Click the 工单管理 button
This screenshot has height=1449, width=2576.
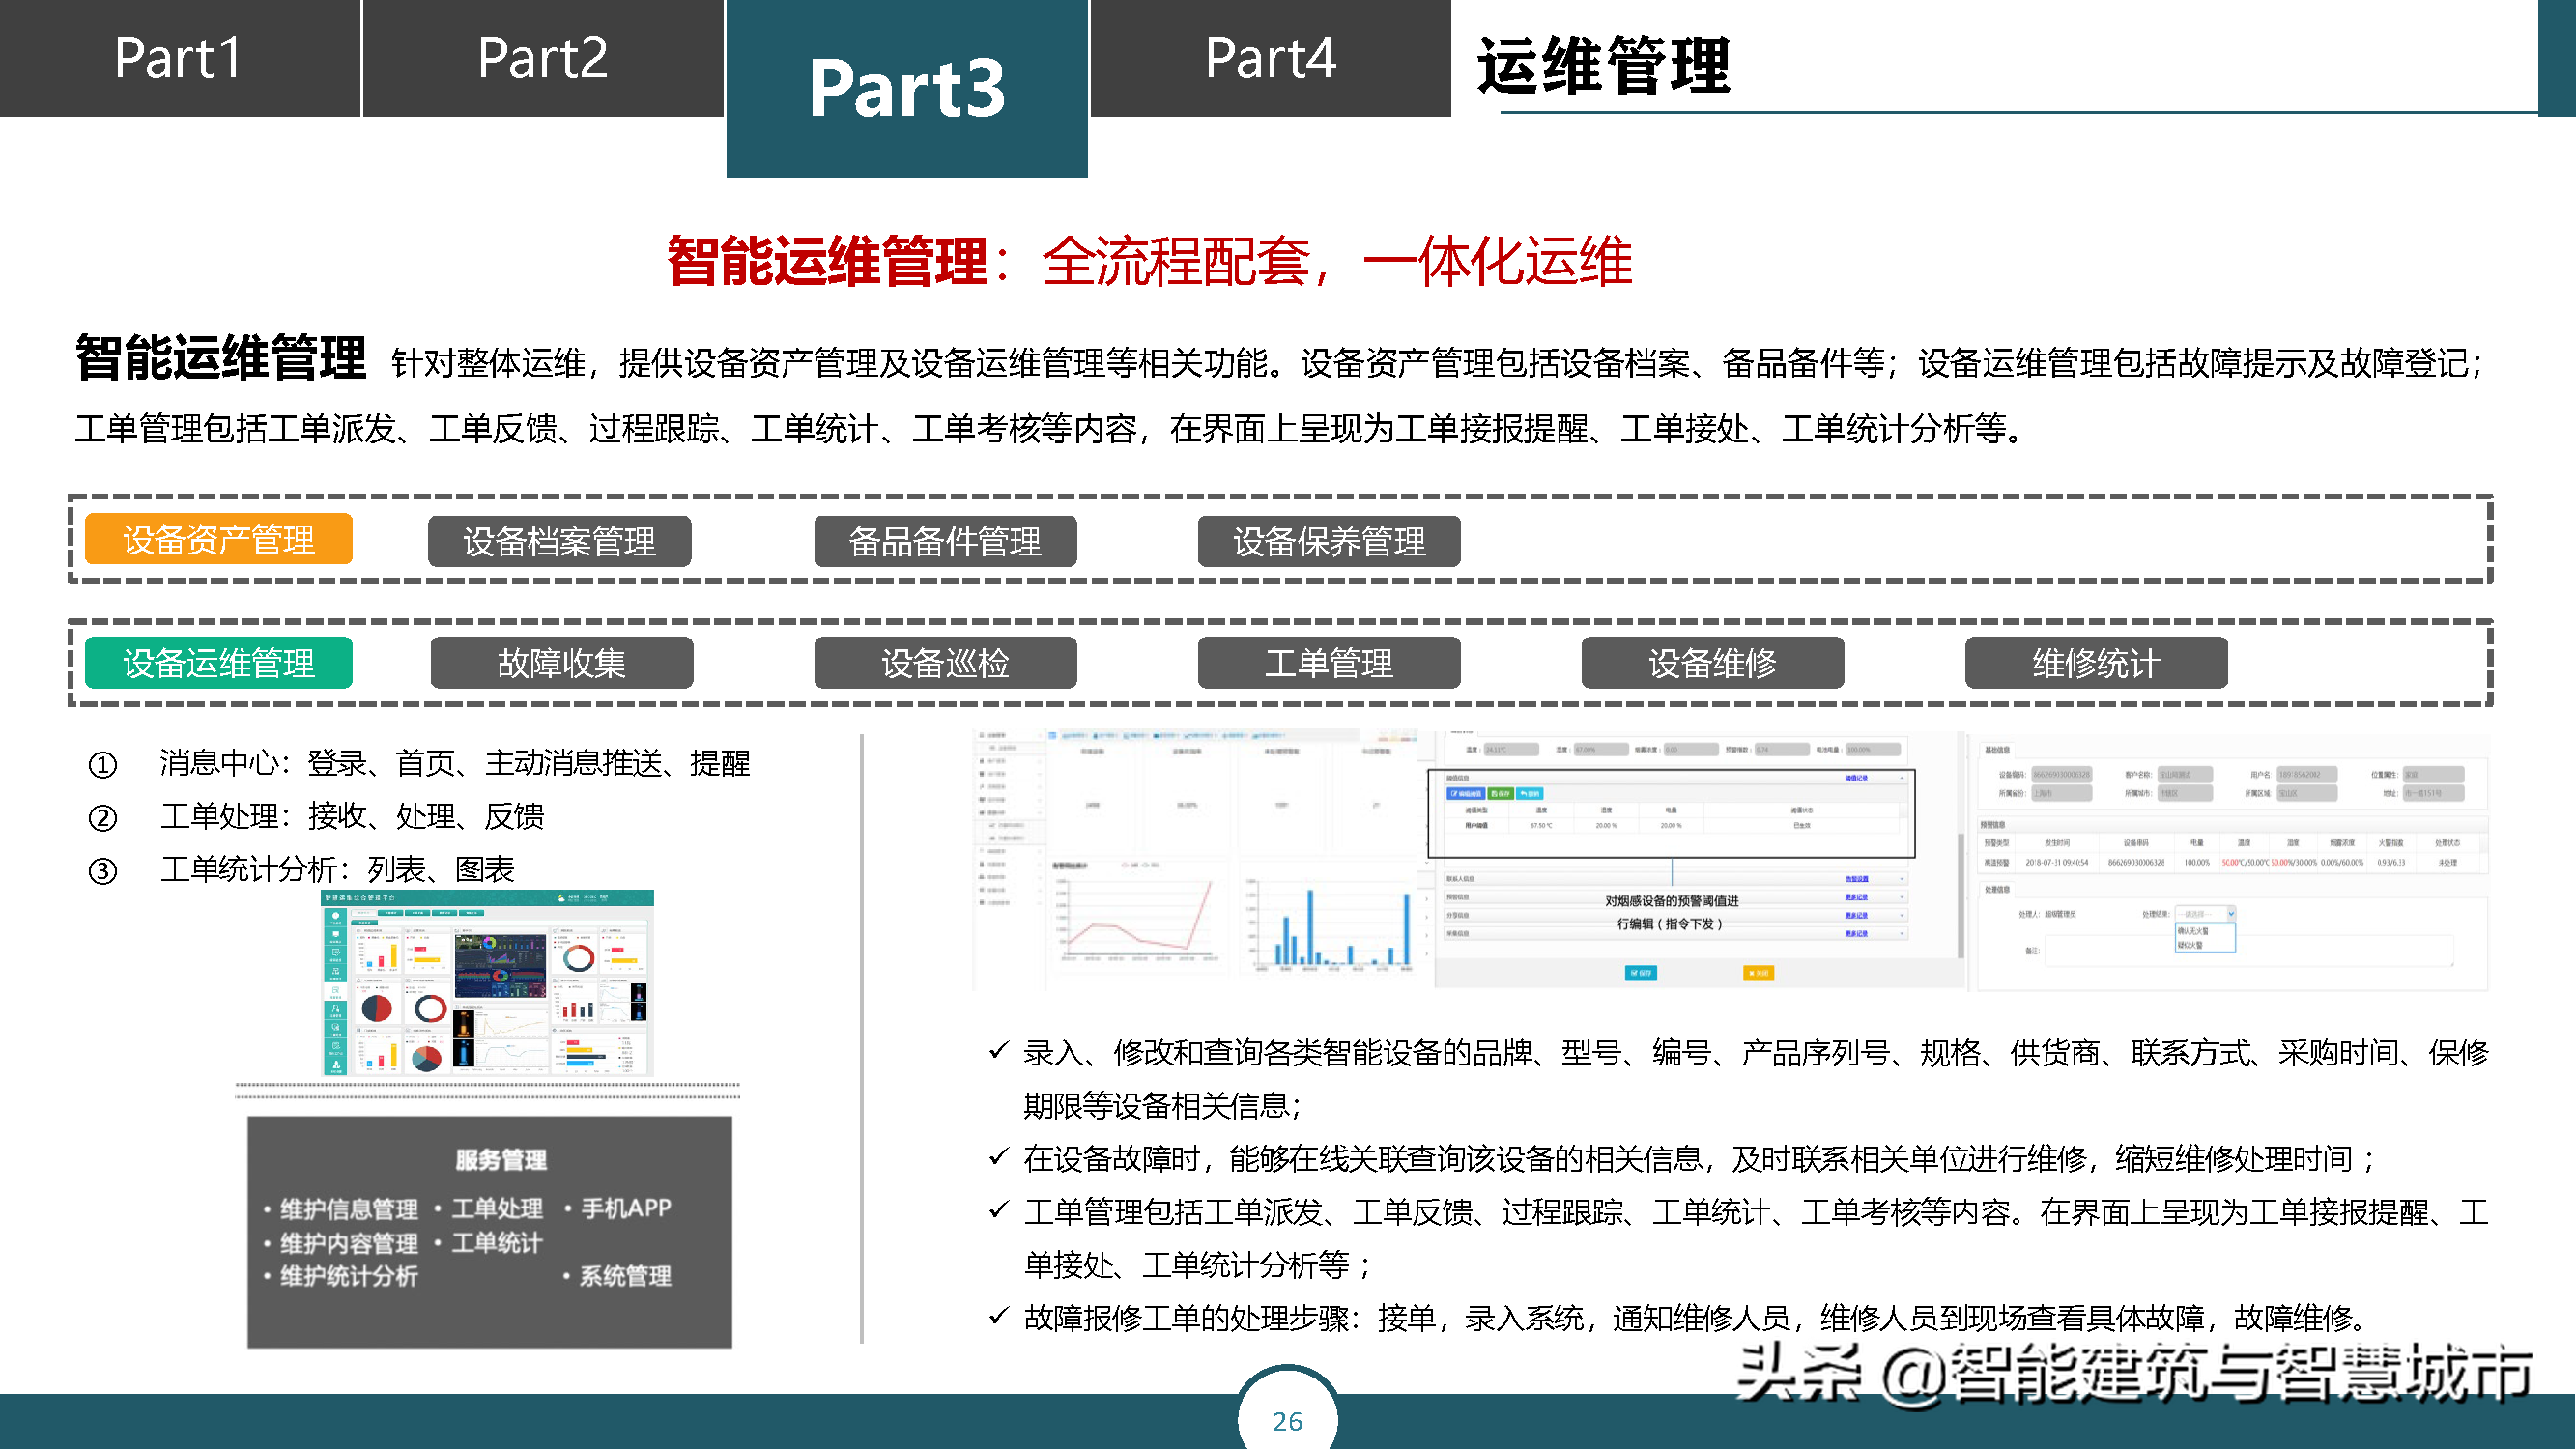1329,663
